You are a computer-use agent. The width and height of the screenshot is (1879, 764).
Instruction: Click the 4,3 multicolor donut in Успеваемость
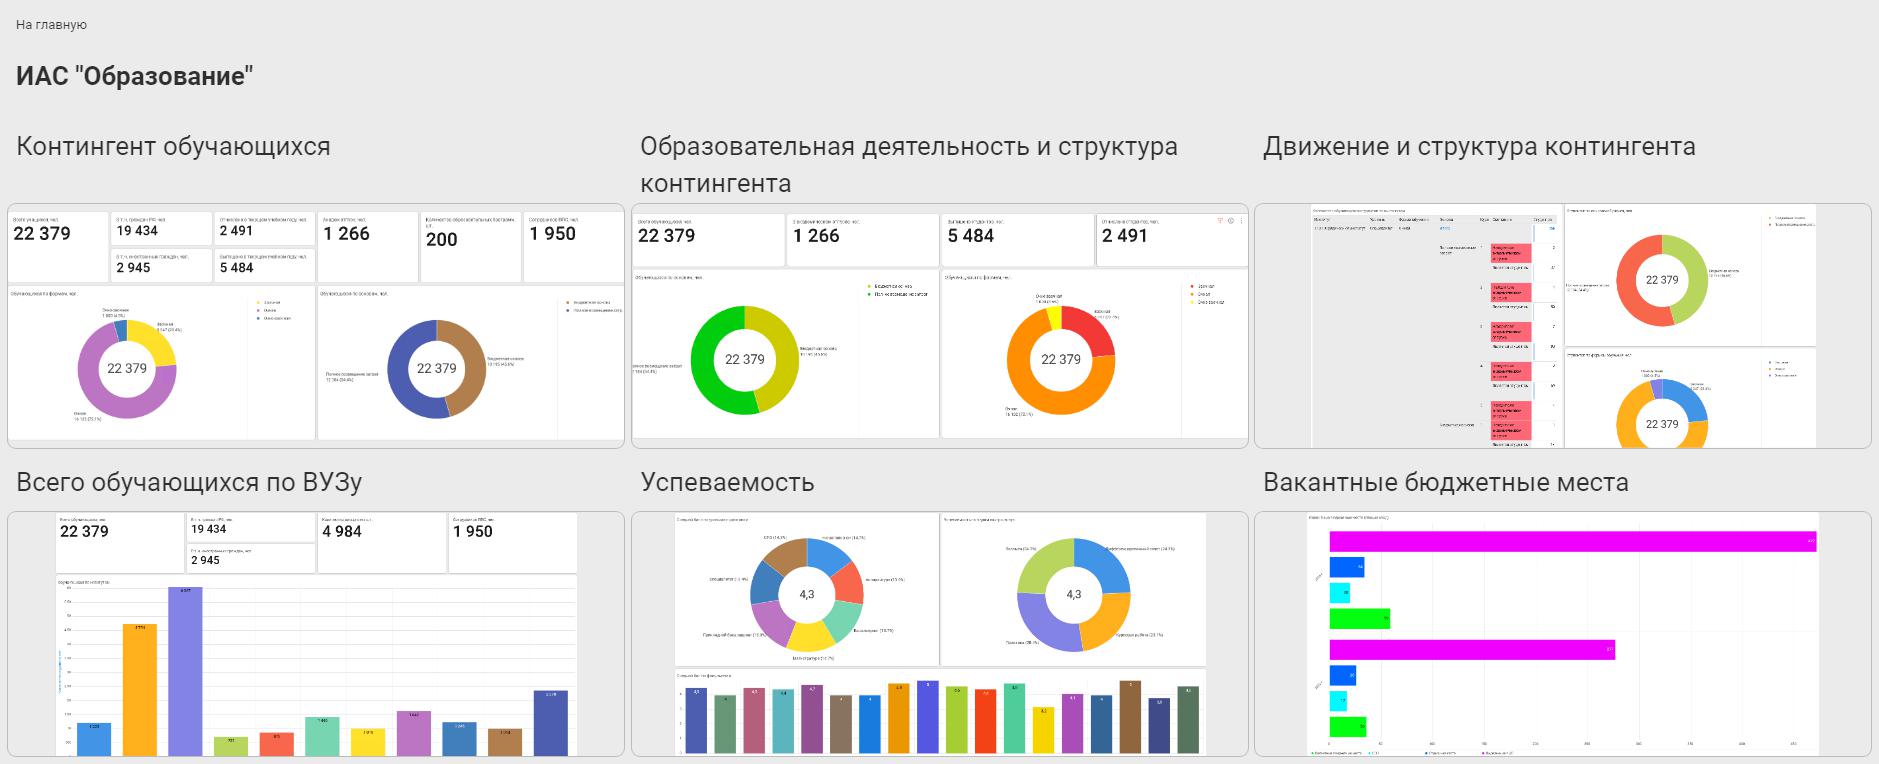pos(806,594)
